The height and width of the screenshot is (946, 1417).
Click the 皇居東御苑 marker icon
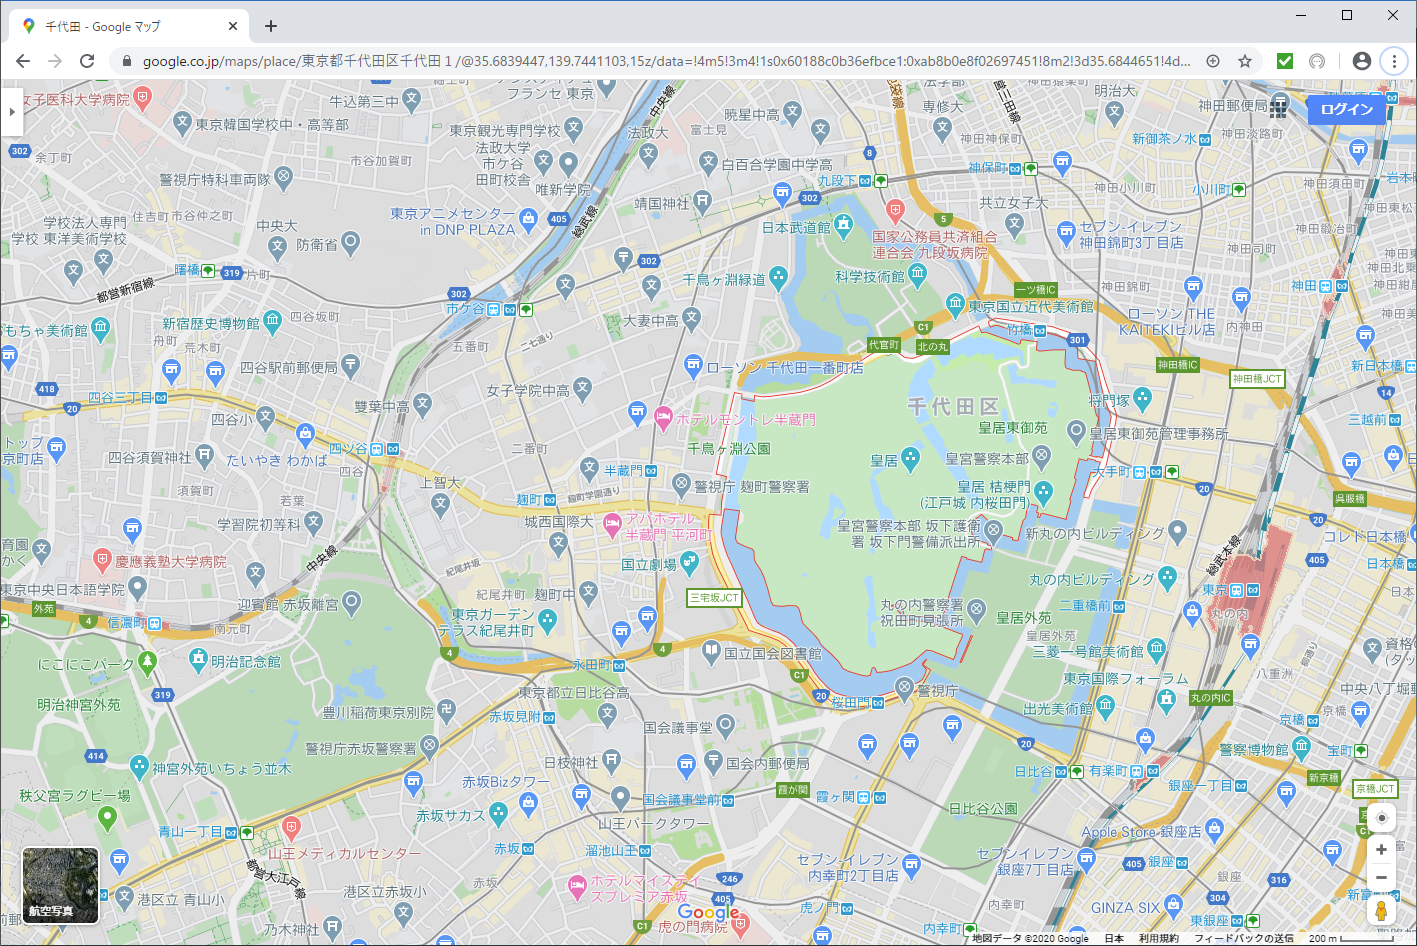(1075, 432)
